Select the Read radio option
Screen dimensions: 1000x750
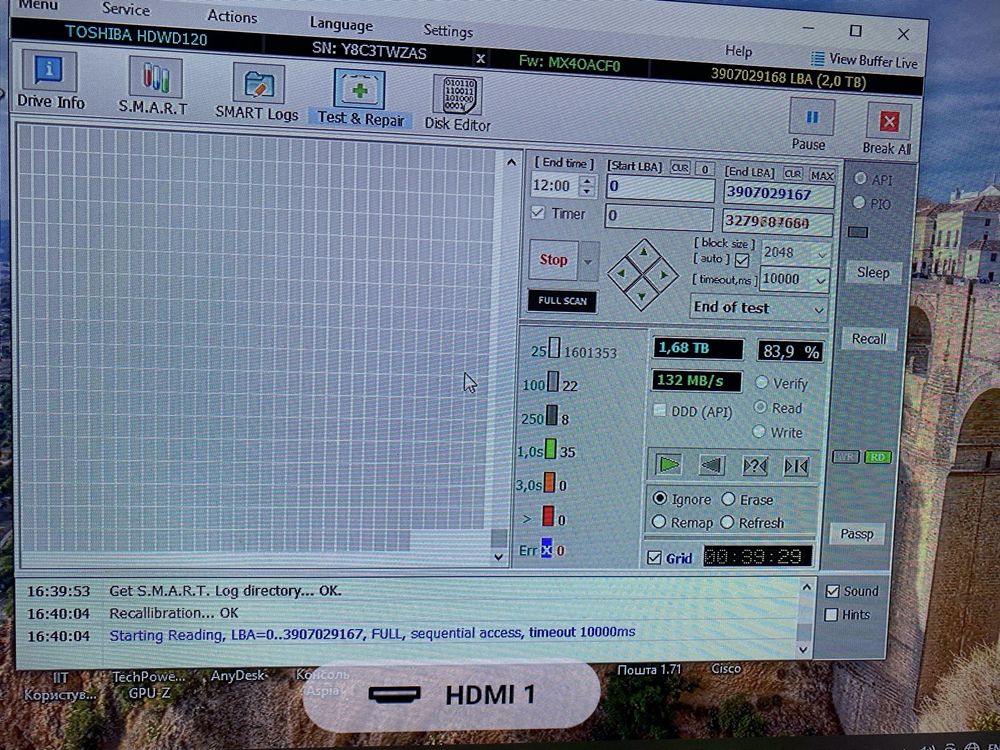click(760, 407)
